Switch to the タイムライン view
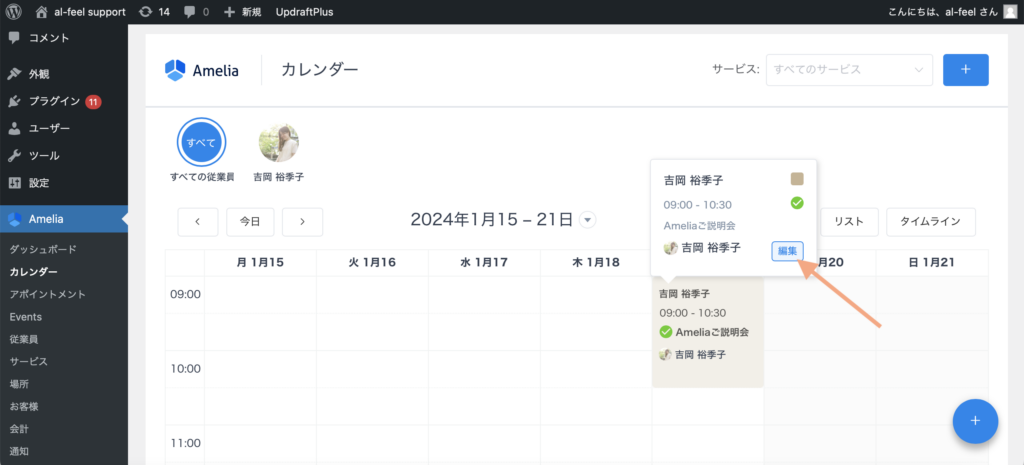This screenshot has width=1024, height=465. 930,221
